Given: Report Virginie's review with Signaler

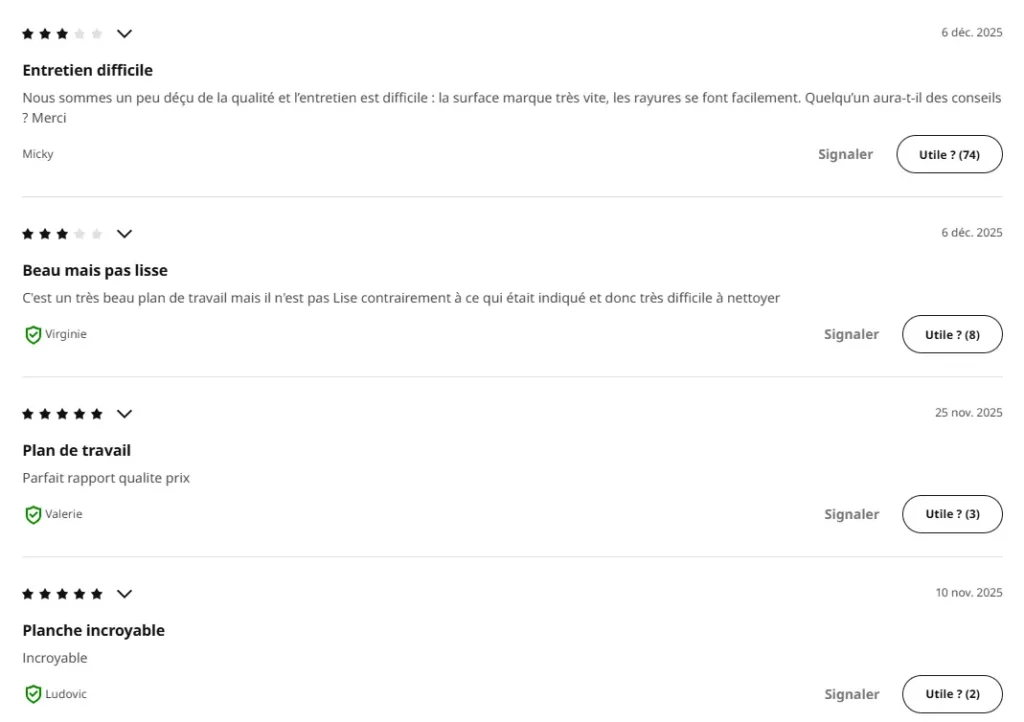Looking at the screenshot, I should click(x=851, y=335).
